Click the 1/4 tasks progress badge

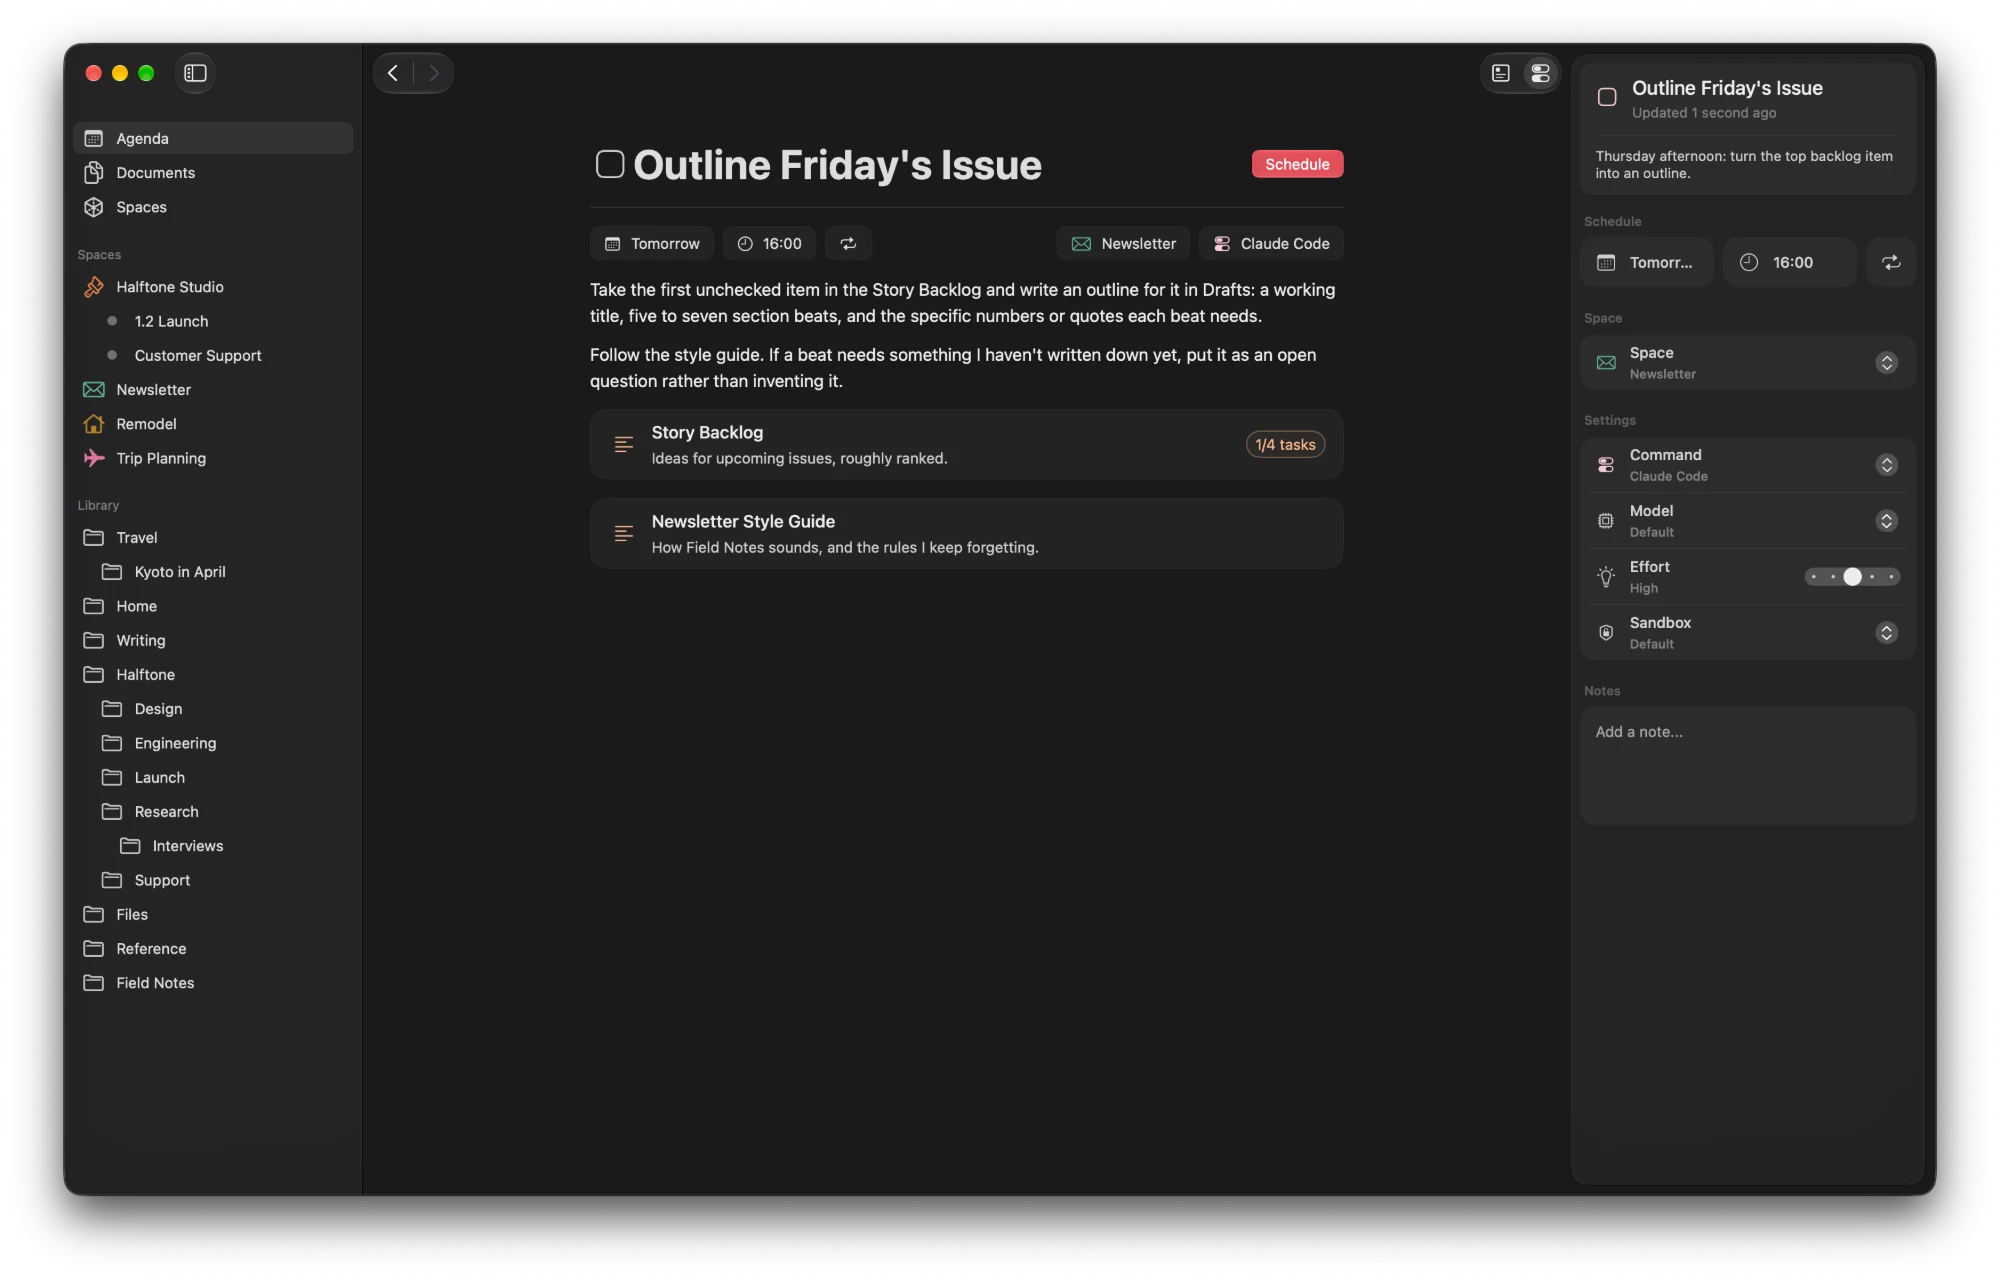[x=1285, y=445]
